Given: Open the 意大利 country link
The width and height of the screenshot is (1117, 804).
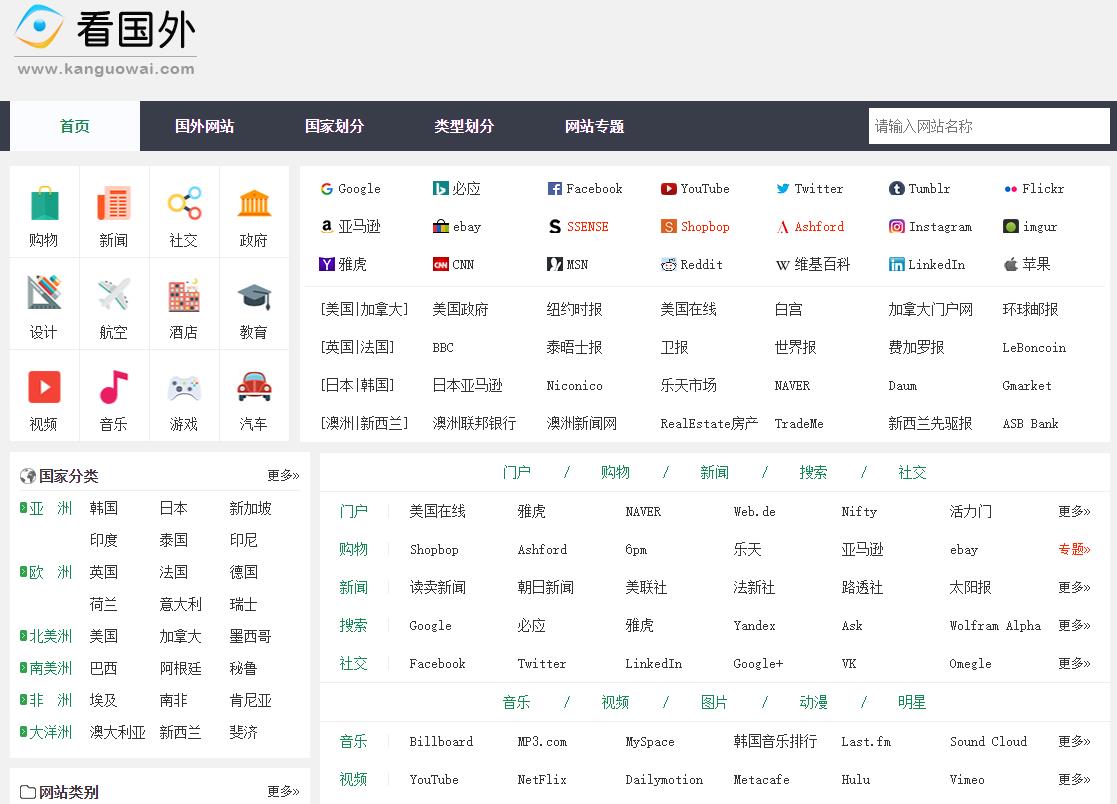Looking at the screenshot, I should tap(180, 605).
